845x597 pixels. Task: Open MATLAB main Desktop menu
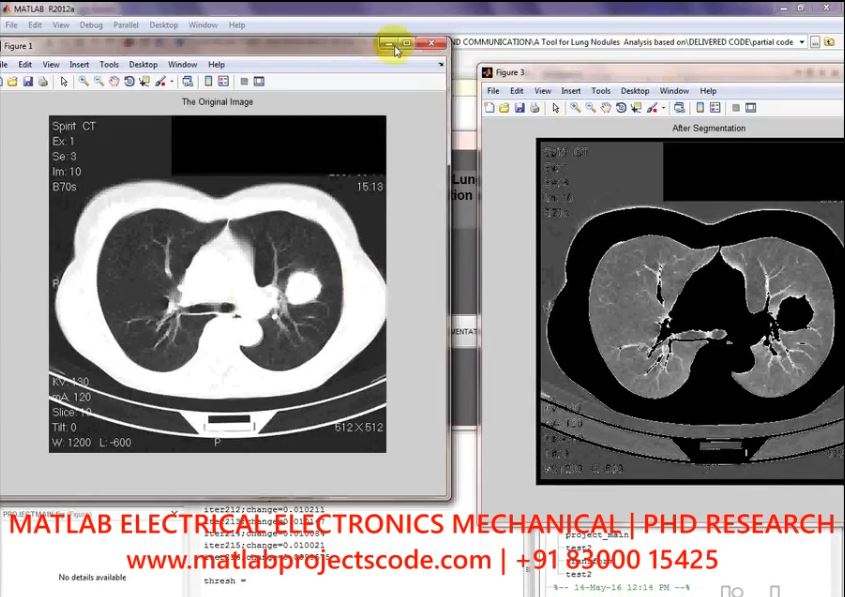[164, 25]
